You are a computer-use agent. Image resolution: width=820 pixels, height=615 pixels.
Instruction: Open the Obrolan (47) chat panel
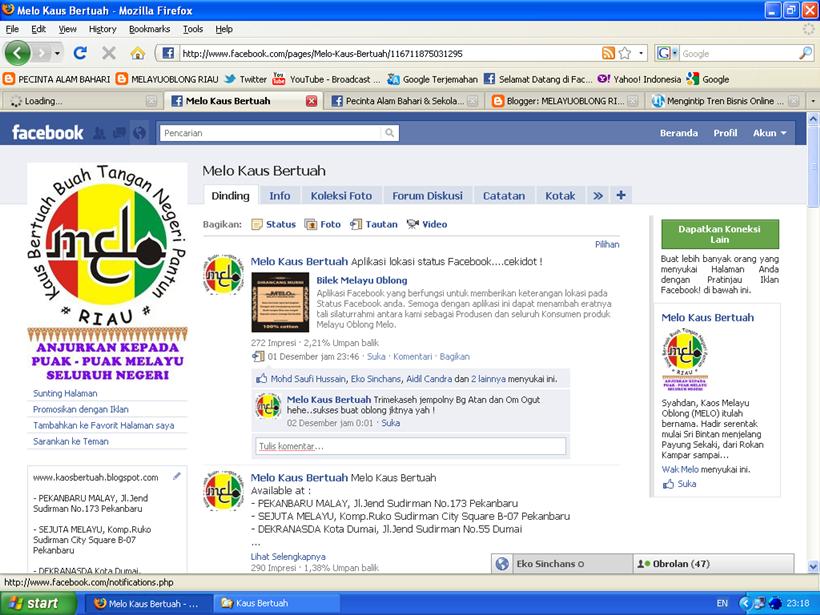click(x=713, y=564)
